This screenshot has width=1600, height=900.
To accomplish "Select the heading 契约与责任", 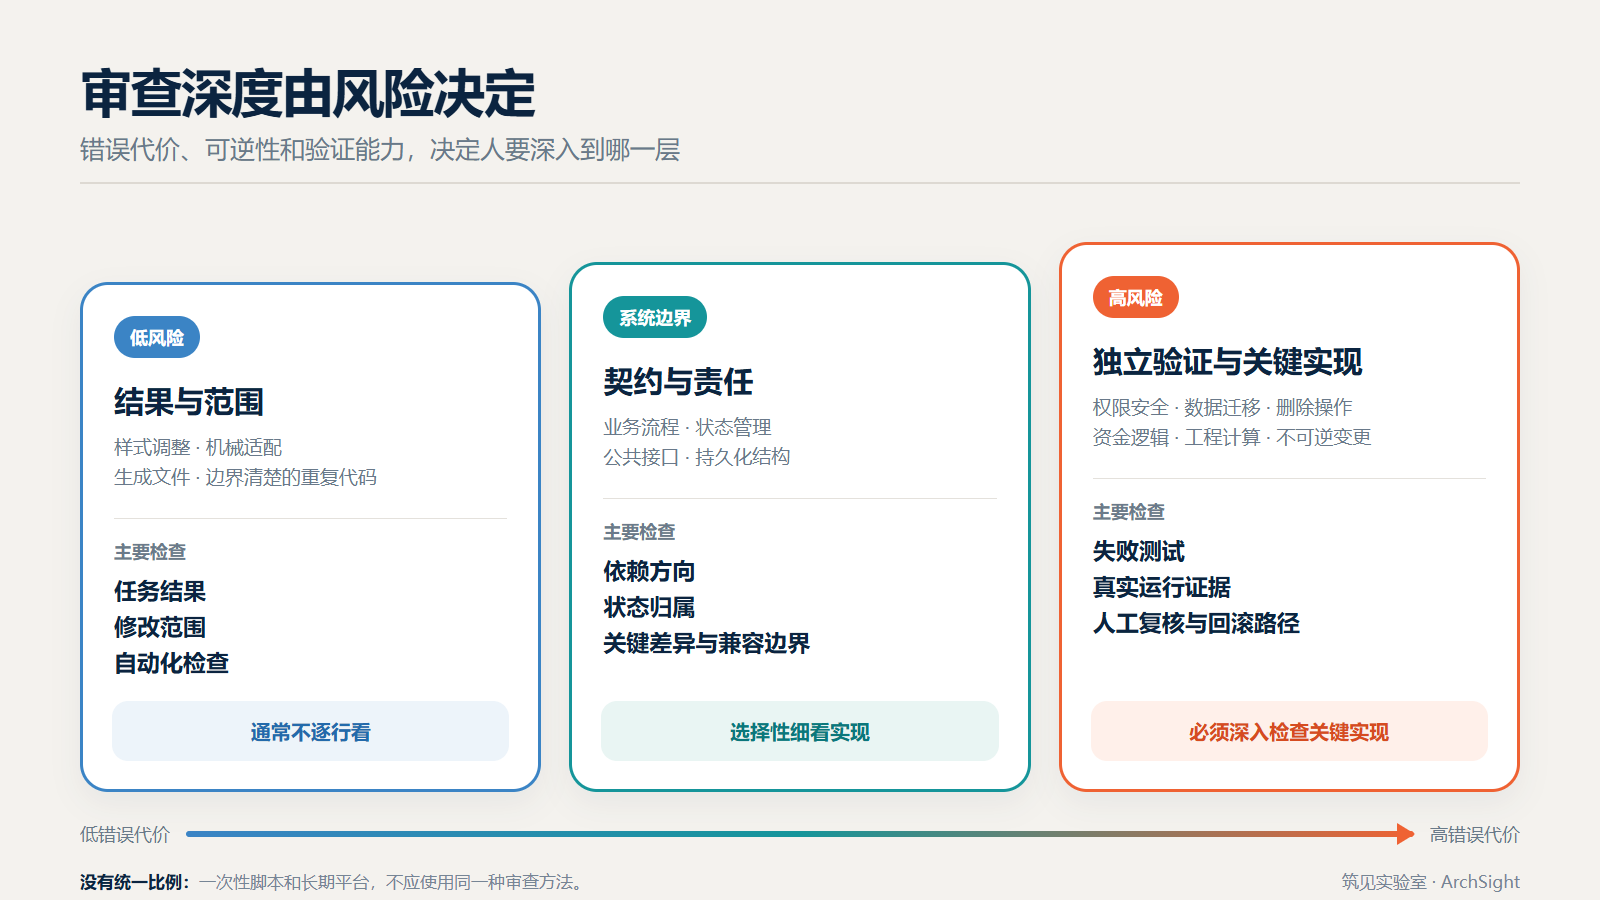I will click(x=678, y=382).
